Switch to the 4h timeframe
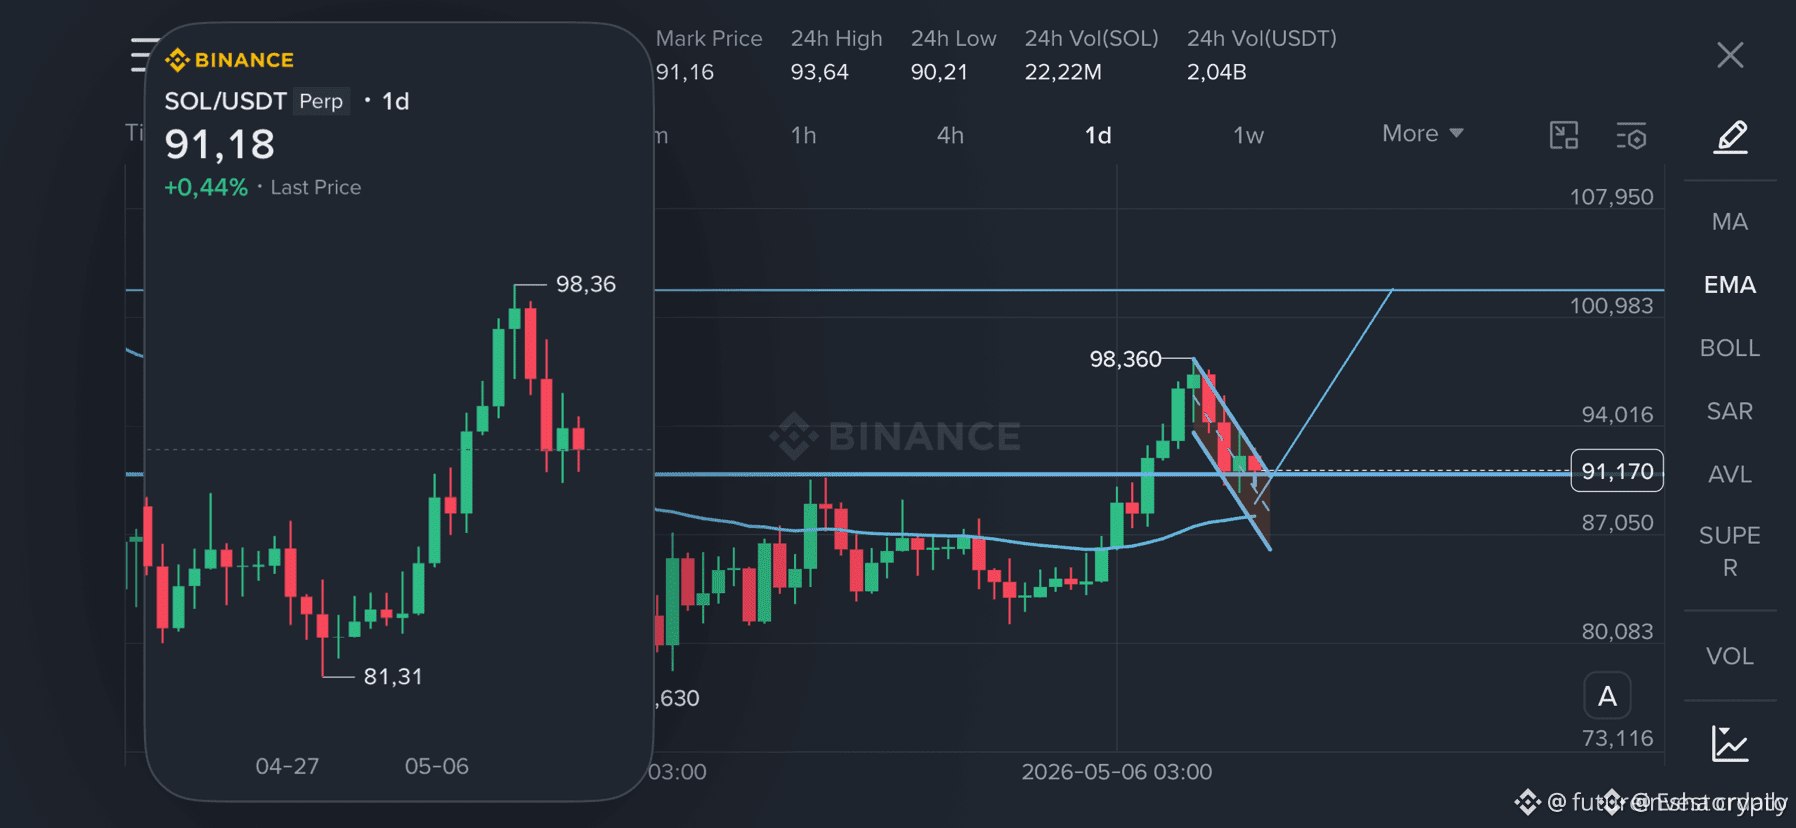This screenshot has height=828, width=1796. point(950,135)
